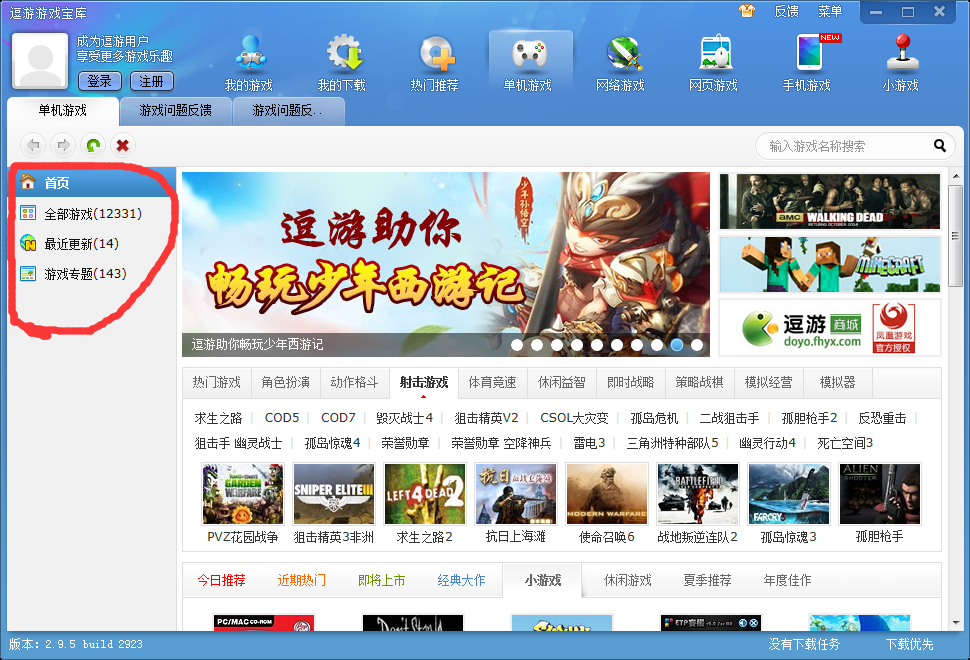The image size is (970, 660).
Task: Select the first carousel dot
Action: [x=517, y=345]
